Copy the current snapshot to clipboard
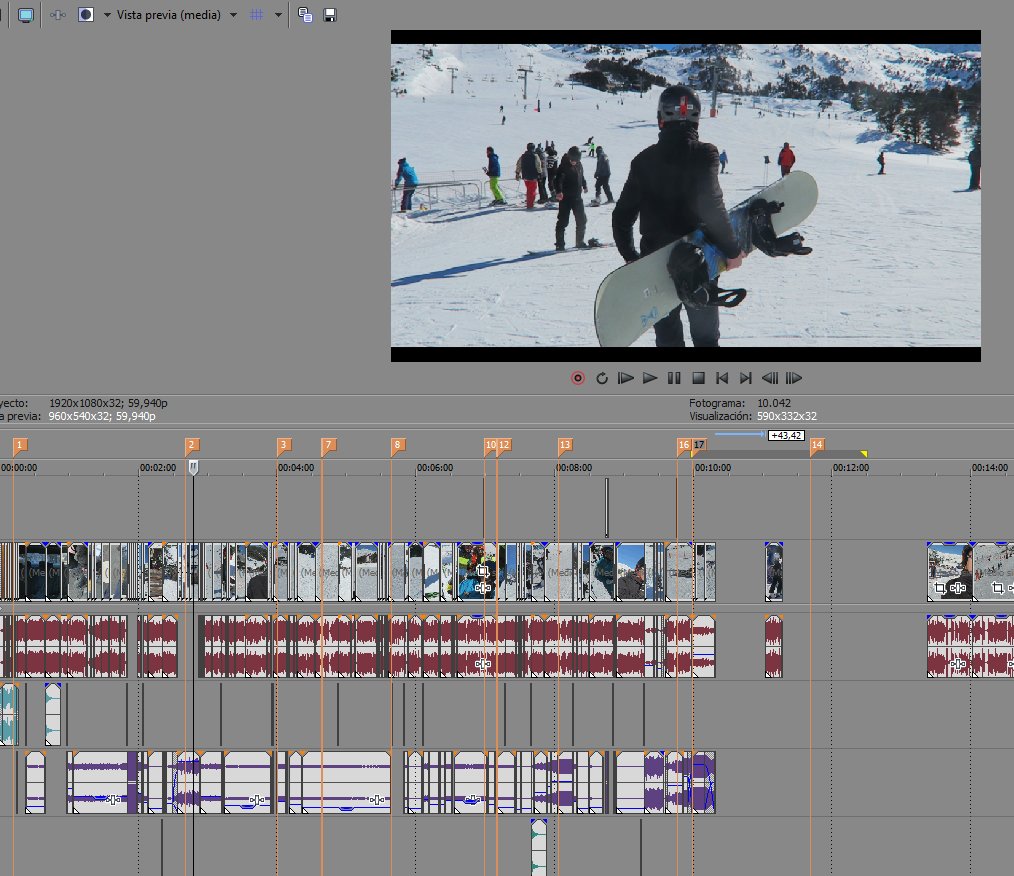1014x876 pixels. pos(305,14)
